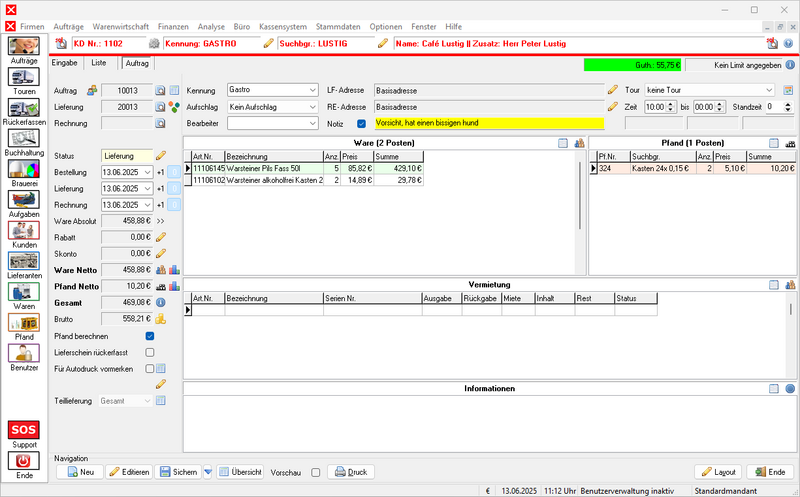The height and width of the screenshot is (497, 800).
Task: Open the Lieferanten sidebar icon
Action: pos(24,260)
